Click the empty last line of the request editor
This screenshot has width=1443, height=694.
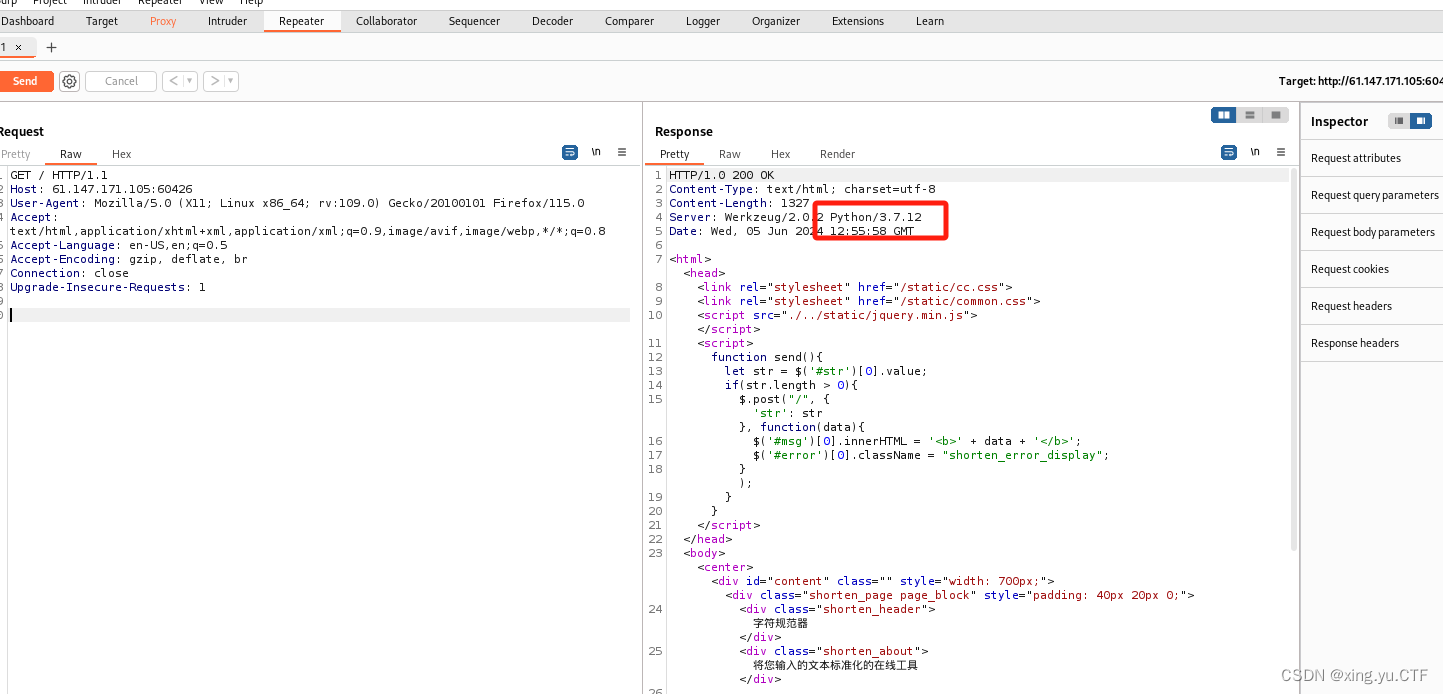point(320,315)
